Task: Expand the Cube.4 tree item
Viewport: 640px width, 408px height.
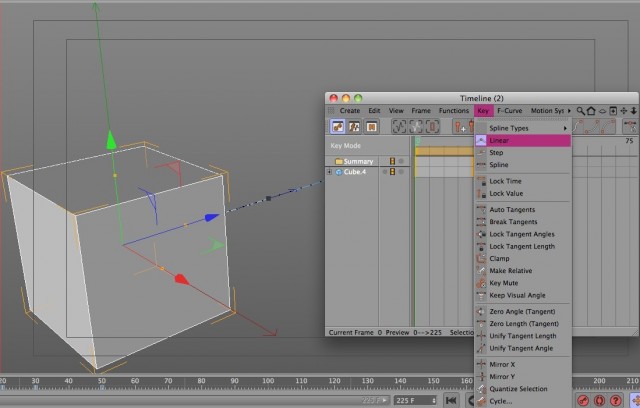Action: [x=329, y=172]
